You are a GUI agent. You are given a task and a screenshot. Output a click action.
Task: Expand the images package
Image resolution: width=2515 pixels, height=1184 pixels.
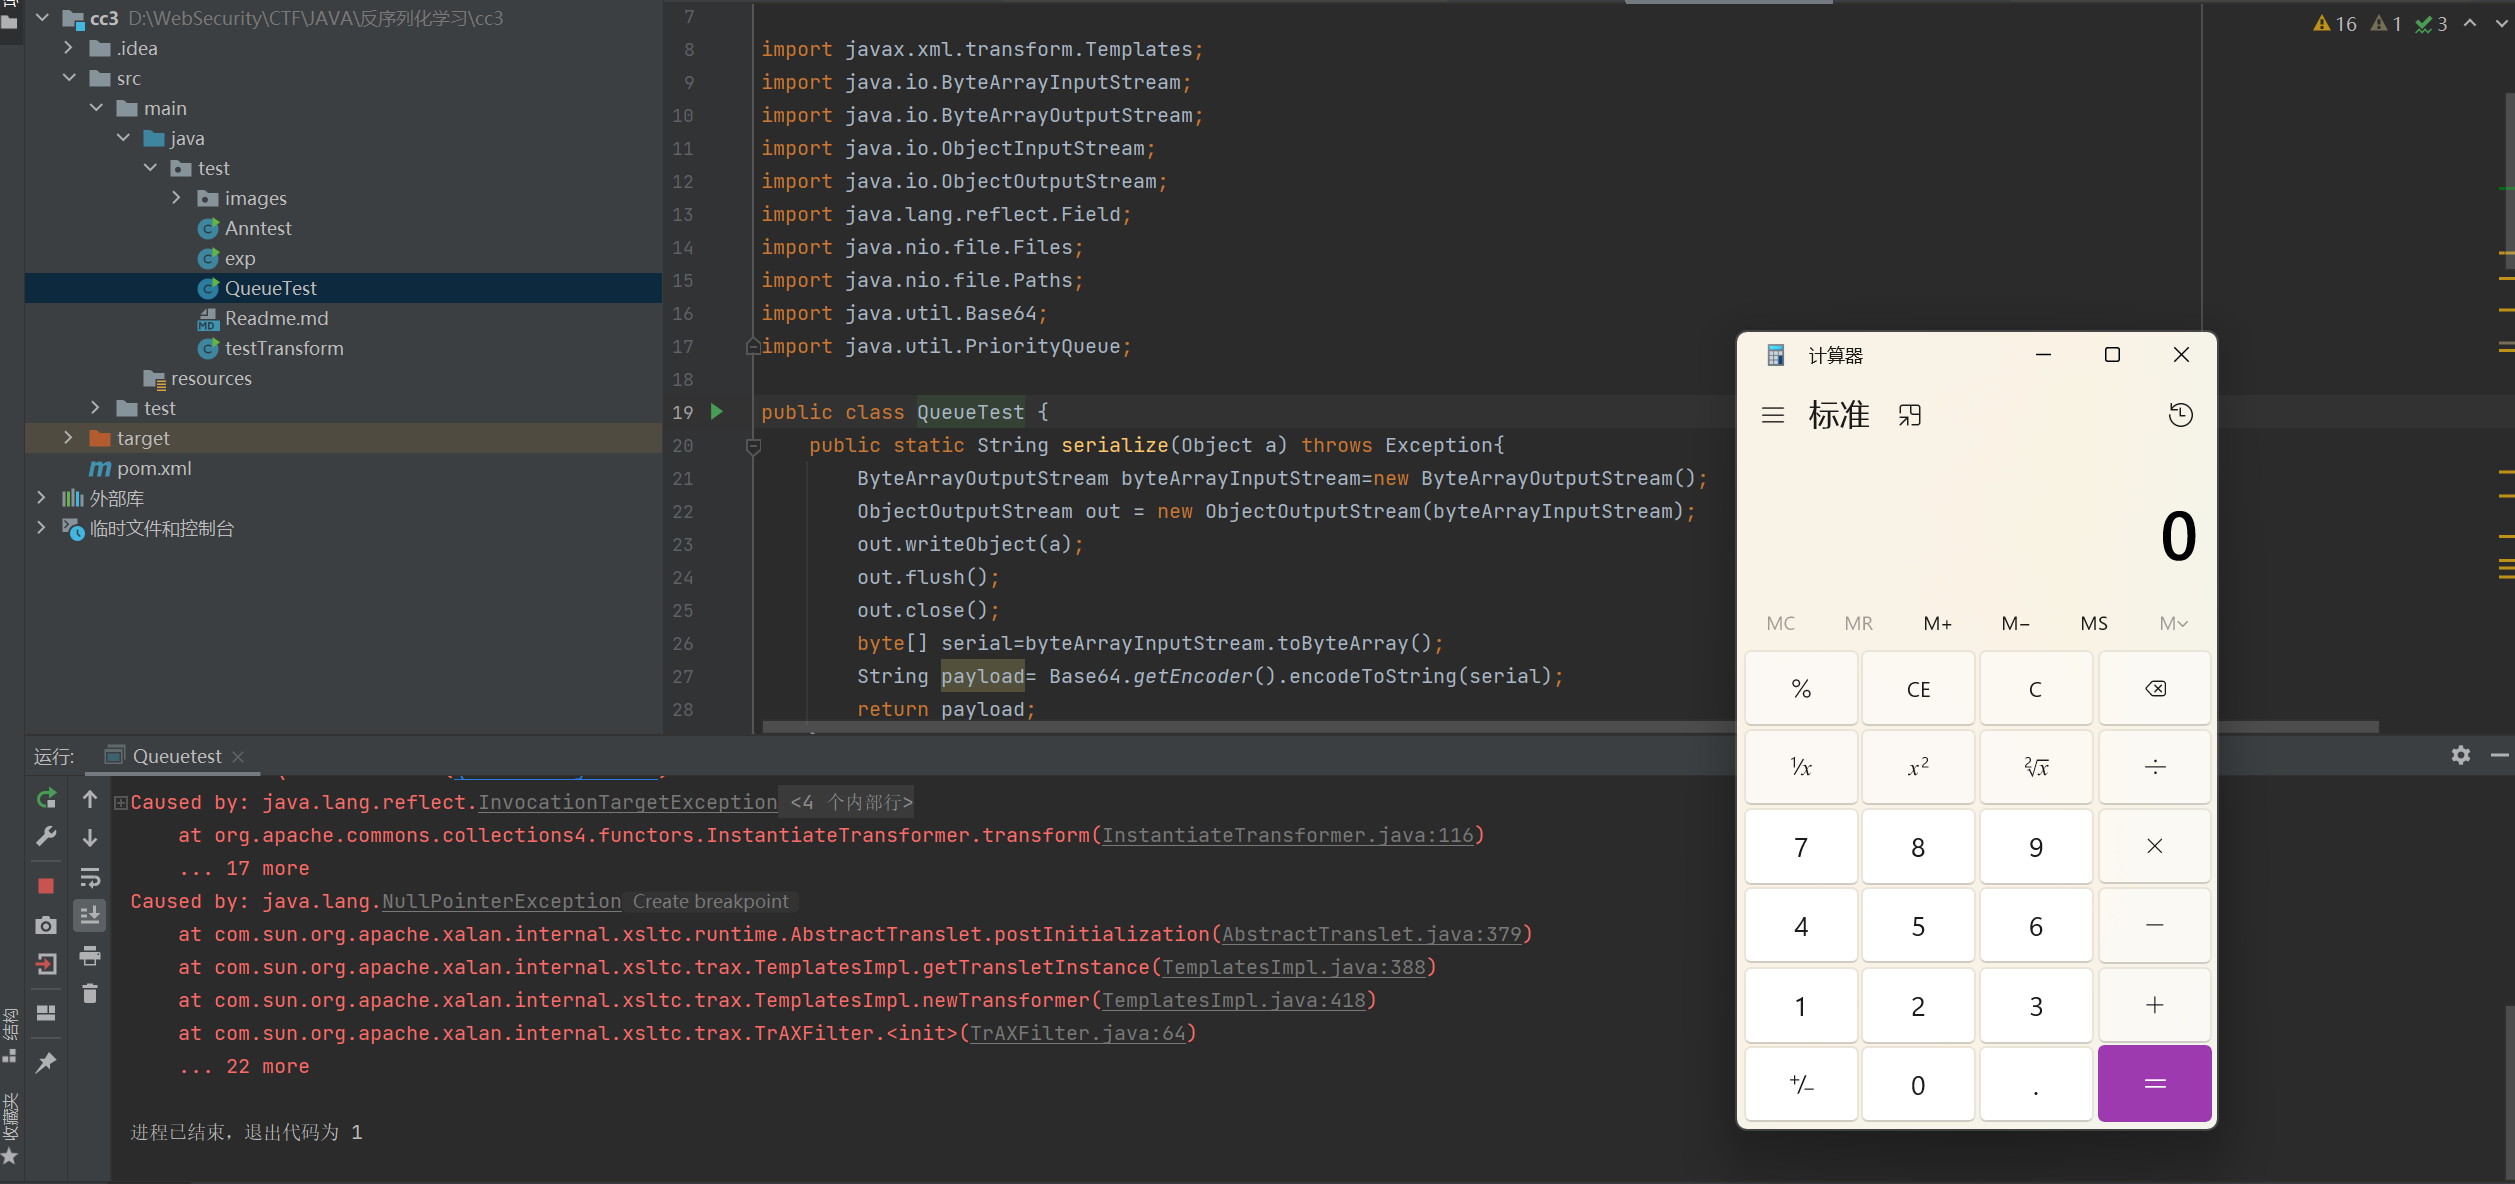(x=176, y=198)
